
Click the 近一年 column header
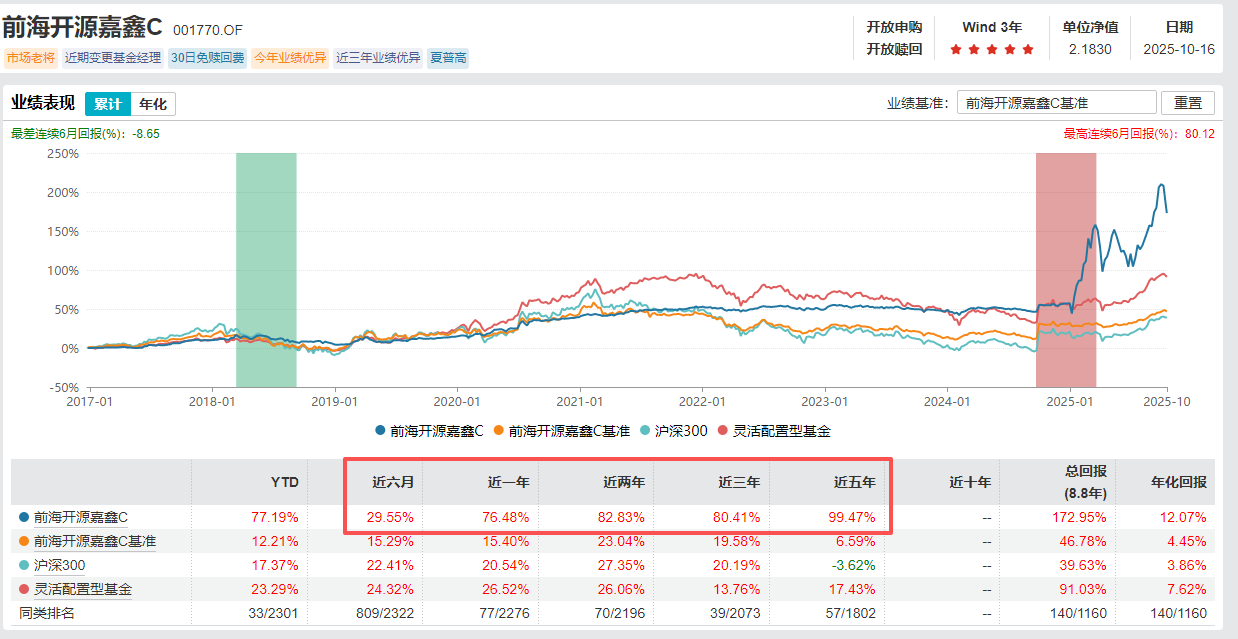(508, 482)
